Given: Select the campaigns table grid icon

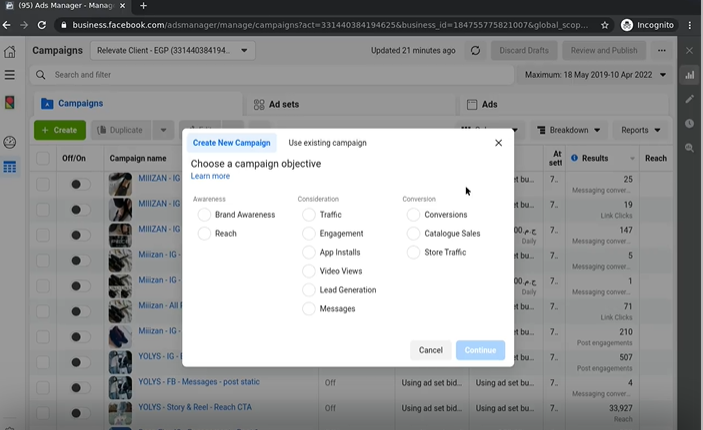Looking at the screenshot, I should point(9,167).
